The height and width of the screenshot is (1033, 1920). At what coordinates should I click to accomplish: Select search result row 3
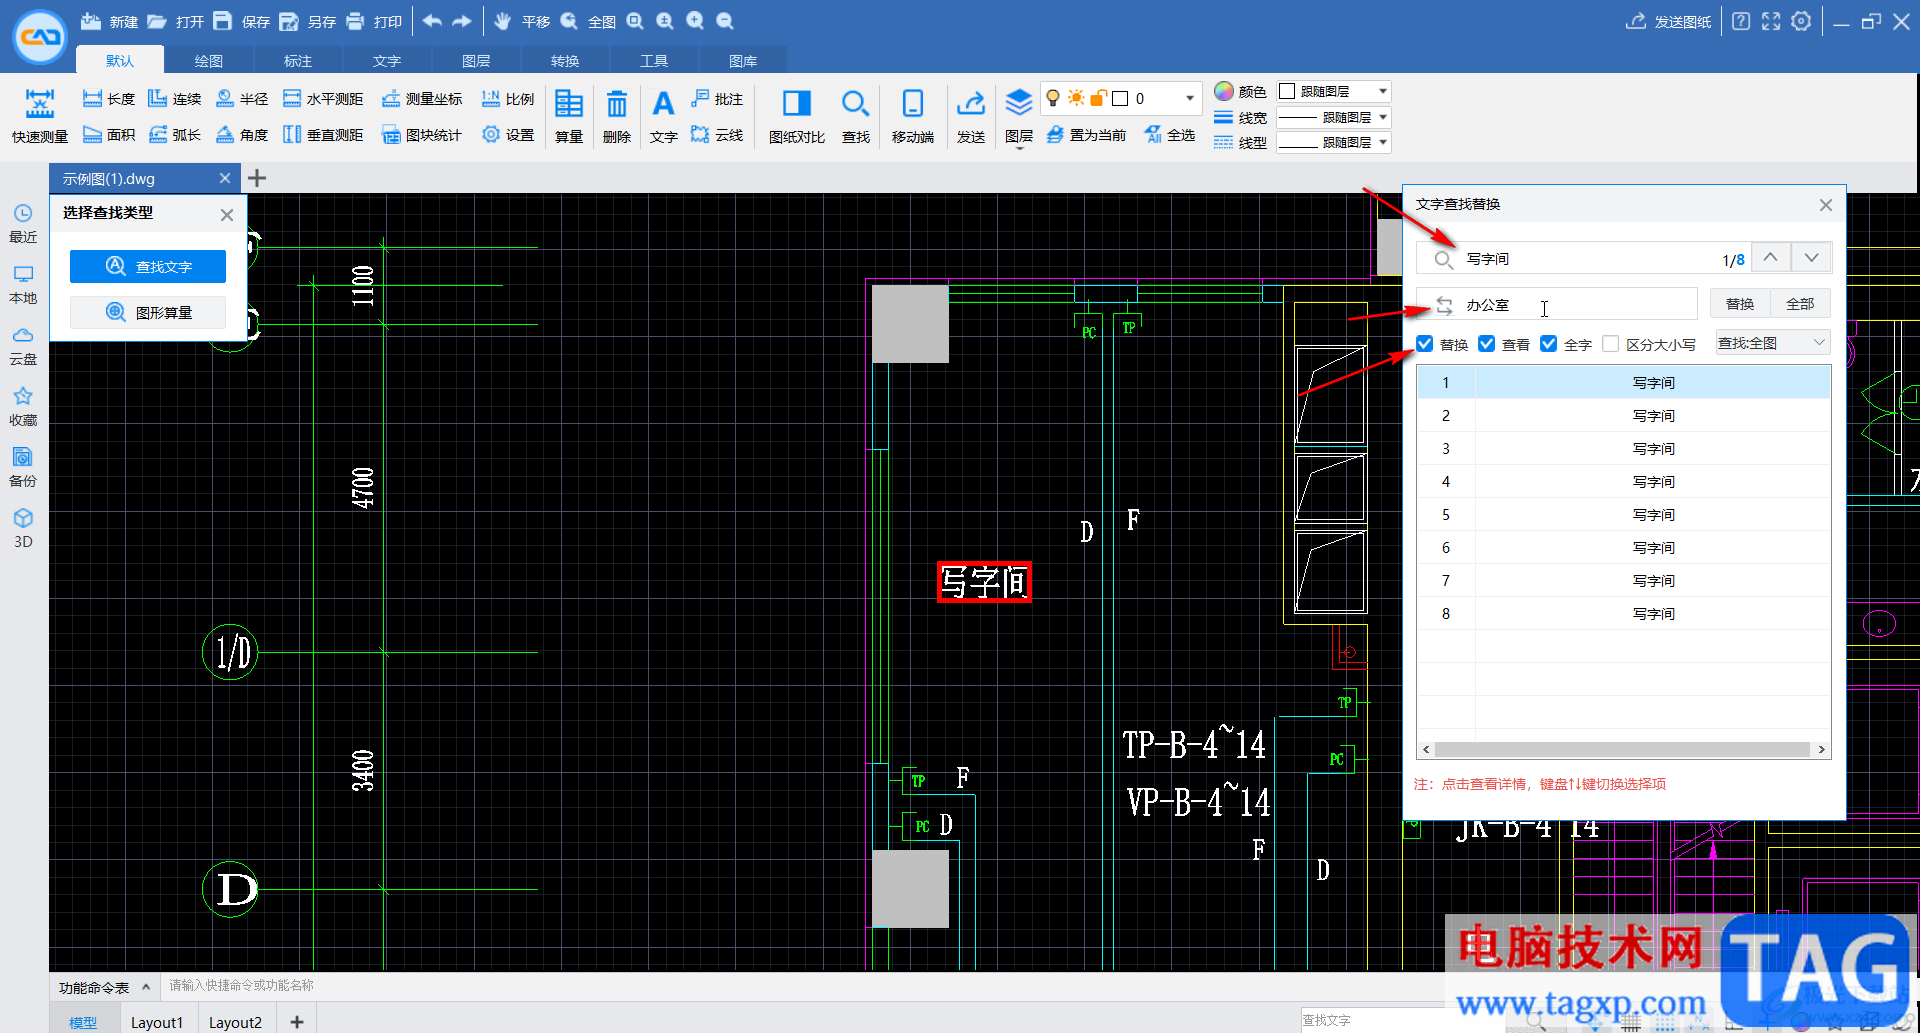coord(1624,448)
